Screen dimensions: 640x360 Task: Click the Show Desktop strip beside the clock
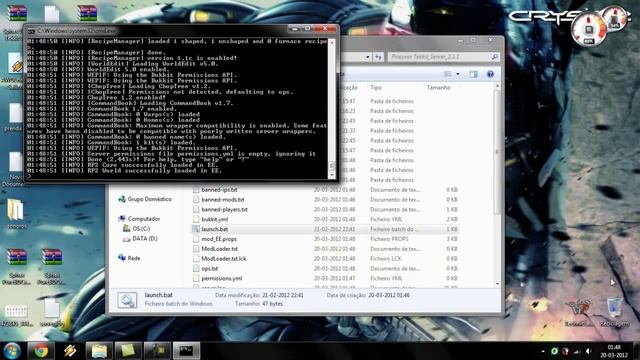(x=636, y=351)
